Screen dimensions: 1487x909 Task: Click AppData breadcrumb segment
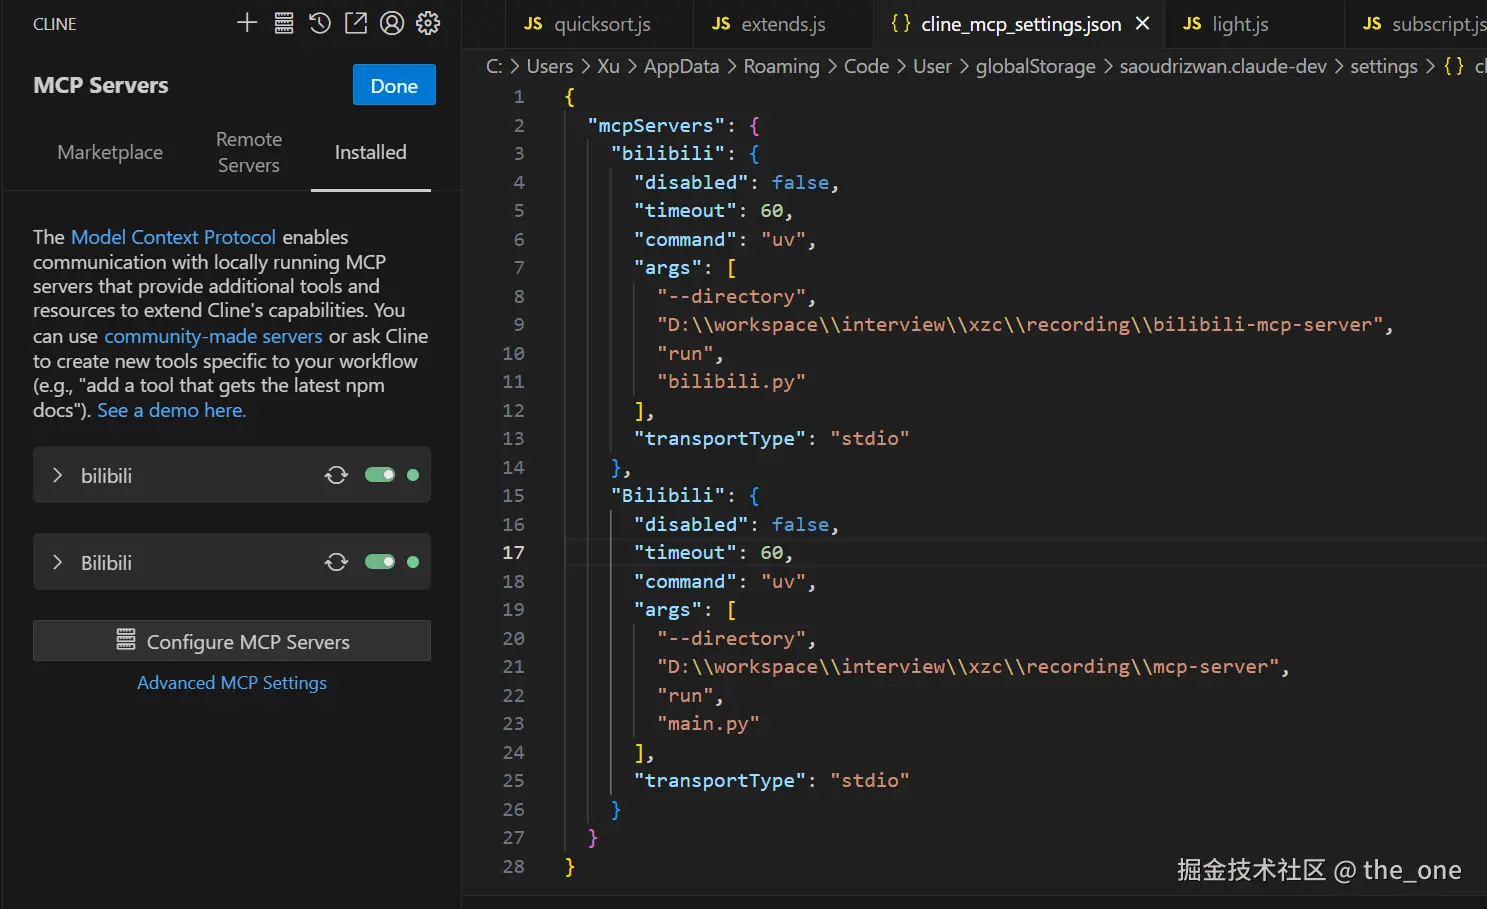pyautogui.click(x=681, y=66)
